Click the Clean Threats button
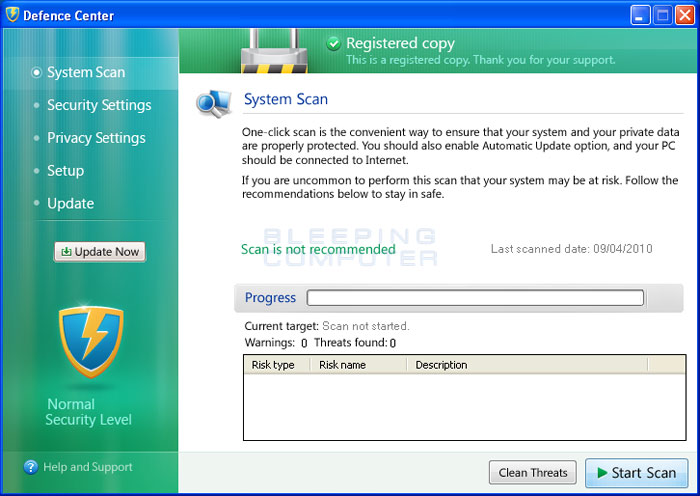Viewport: 700px width, 496px height. coord(533,472)
